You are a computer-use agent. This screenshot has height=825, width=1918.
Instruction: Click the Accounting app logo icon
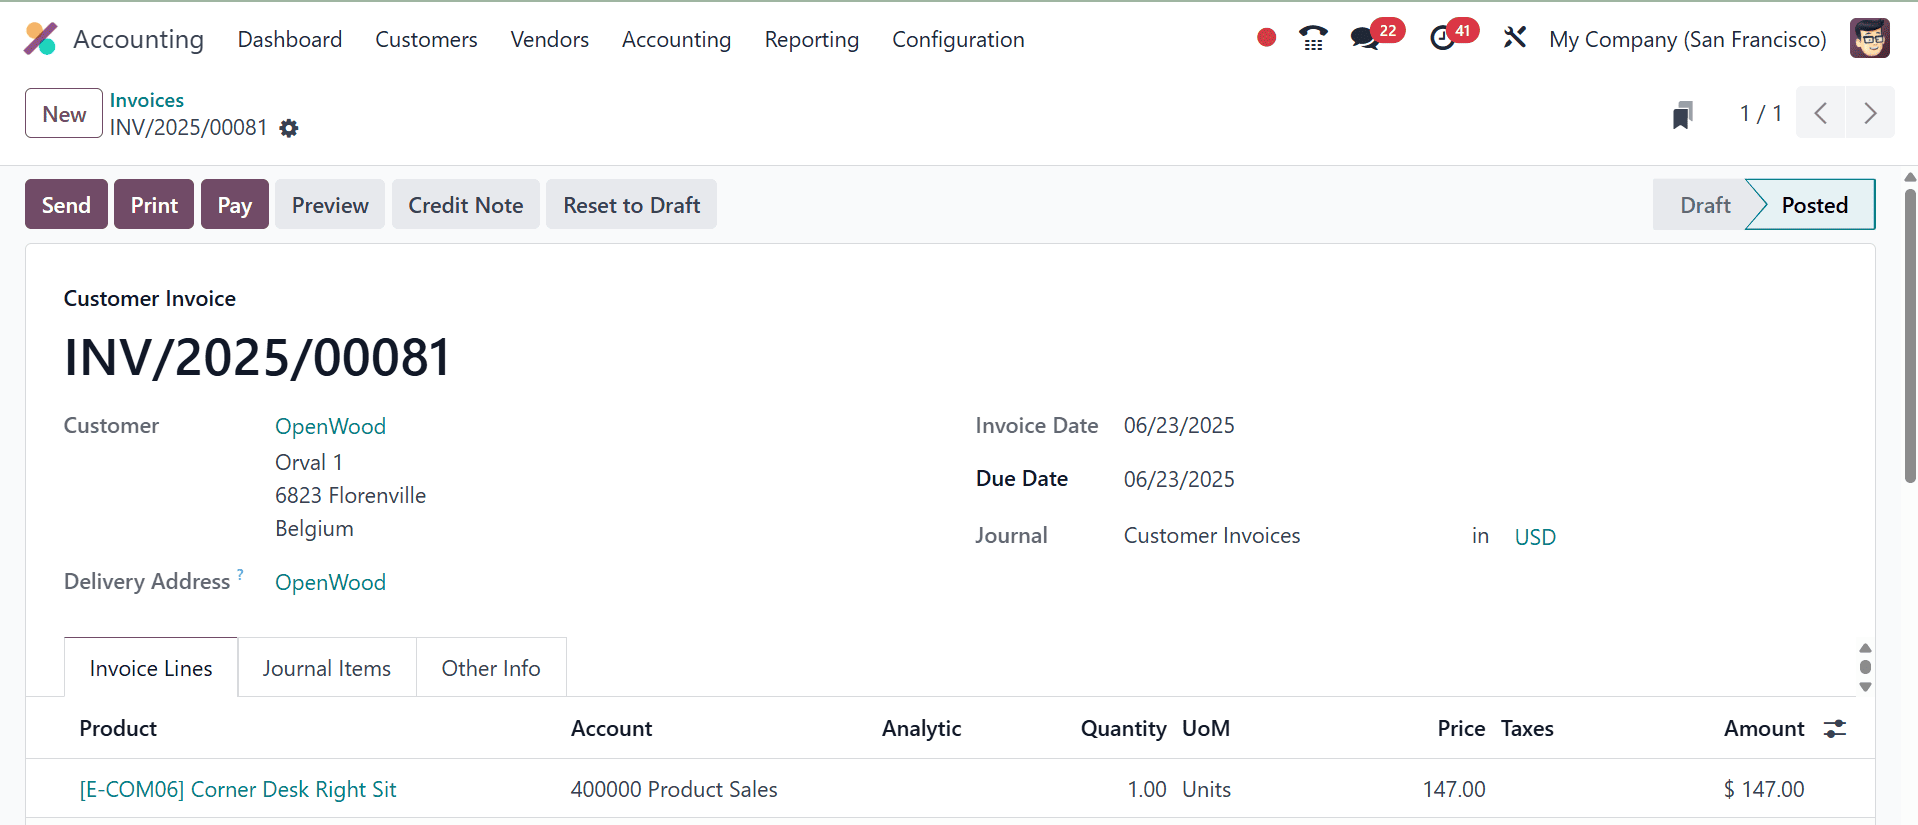[x=41, y=39]
